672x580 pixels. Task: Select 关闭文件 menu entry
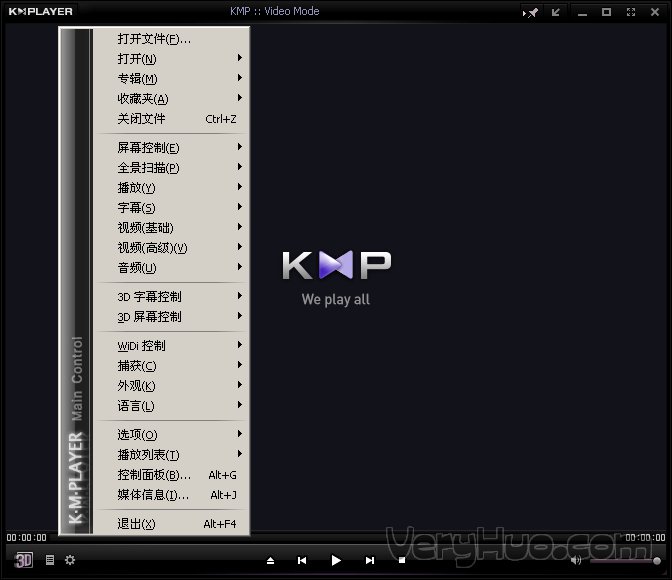point(171,119)
